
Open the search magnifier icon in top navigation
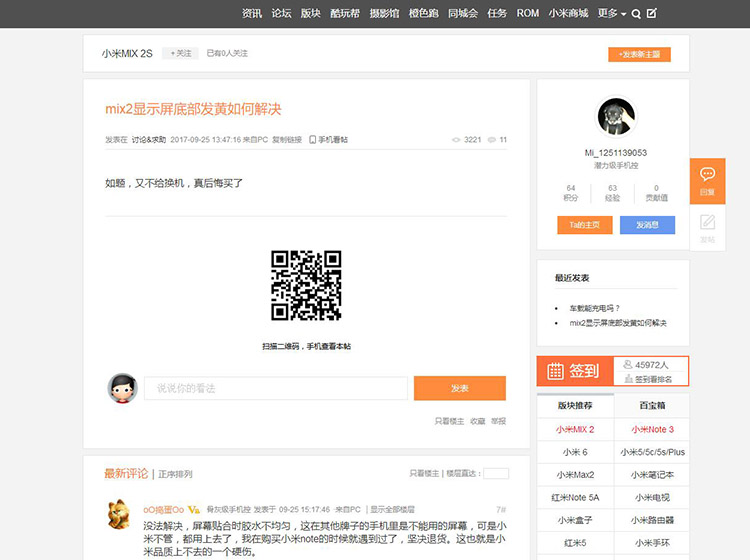coord(636,14)
